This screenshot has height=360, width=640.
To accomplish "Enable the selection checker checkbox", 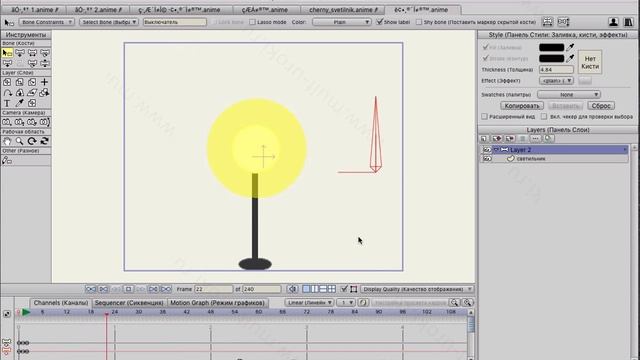I will [x=544, y=117].
